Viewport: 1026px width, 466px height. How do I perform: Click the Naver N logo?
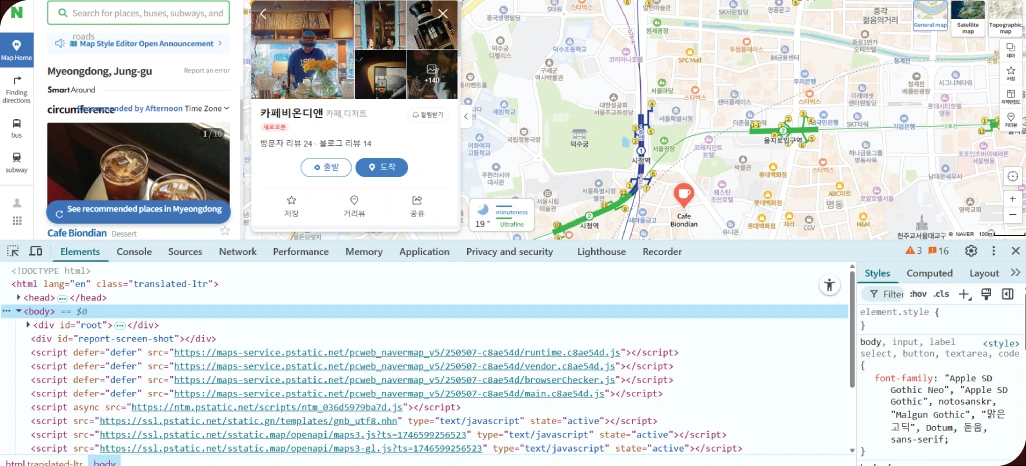pos(16,13)
